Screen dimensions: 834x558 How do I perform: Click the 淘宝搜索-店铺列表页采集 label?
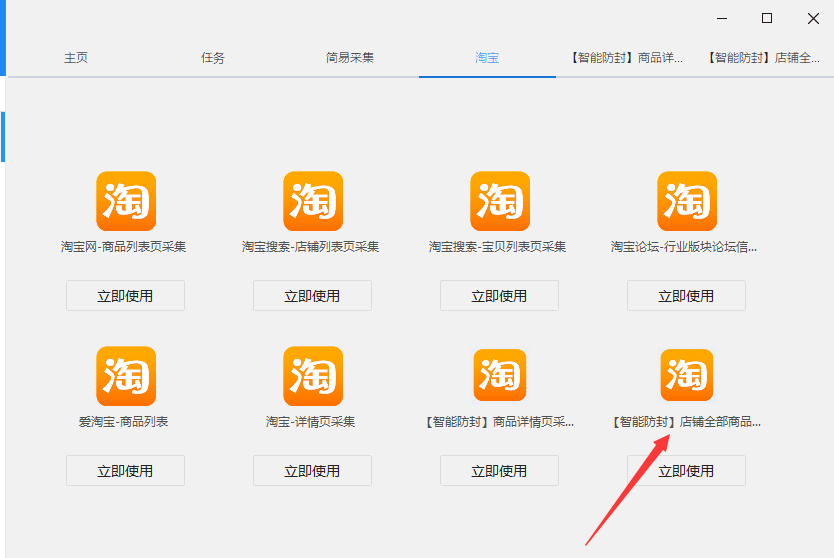311,247
